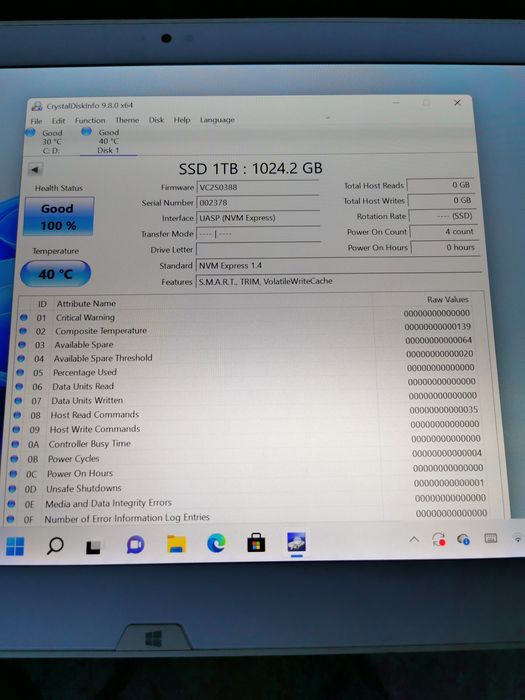This screenshot has height=700, width=525.
Task: Select the Host Write Commands row
Action: 248,428
